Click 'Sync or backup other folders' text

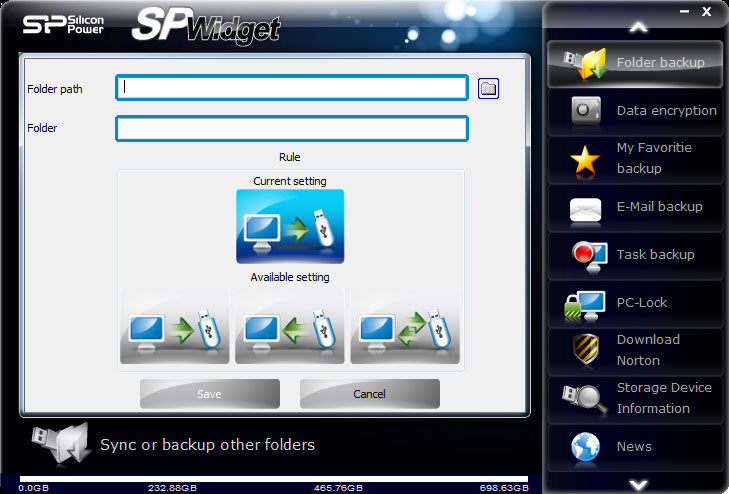207,445
